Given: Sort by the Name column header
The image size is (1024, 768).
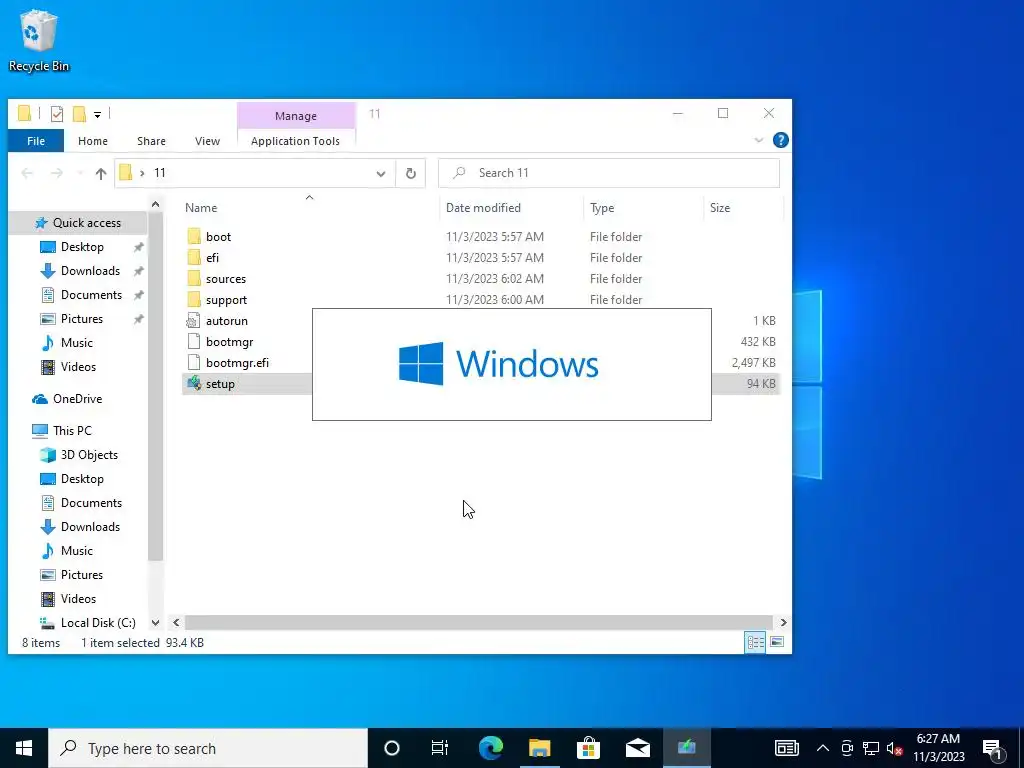Looking at the screenshot, I should [201, 208].
